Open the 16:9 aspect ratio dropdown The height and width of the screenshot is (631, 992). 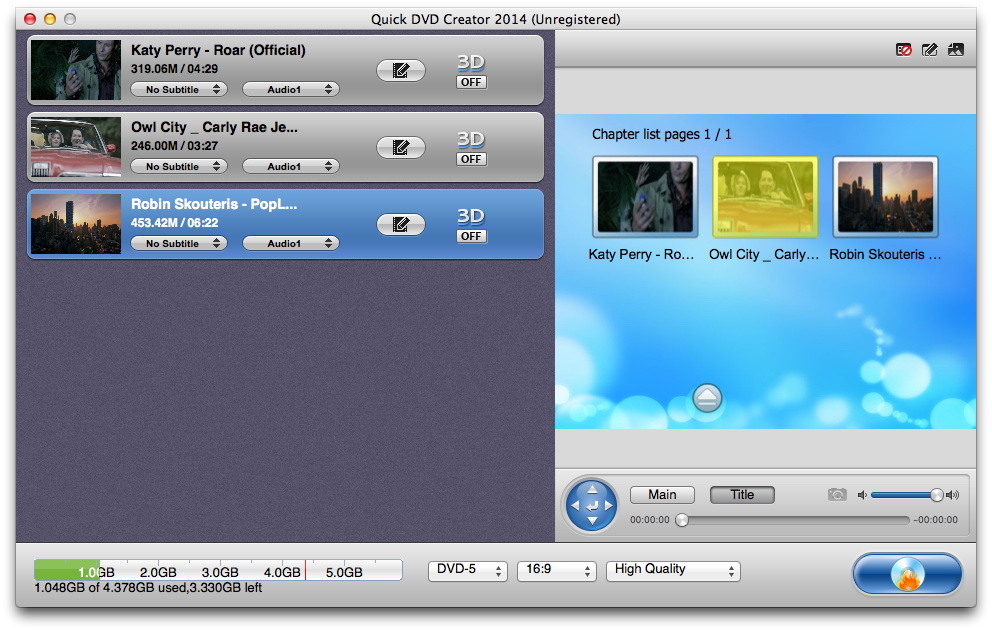pos(557,570)
